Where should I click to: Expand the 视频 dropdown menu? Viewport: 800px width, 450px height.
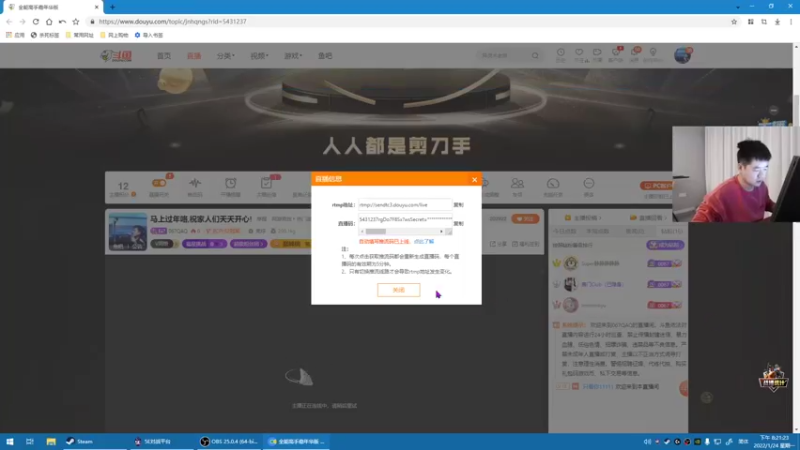pyautogui.click(x=259, y=56)
